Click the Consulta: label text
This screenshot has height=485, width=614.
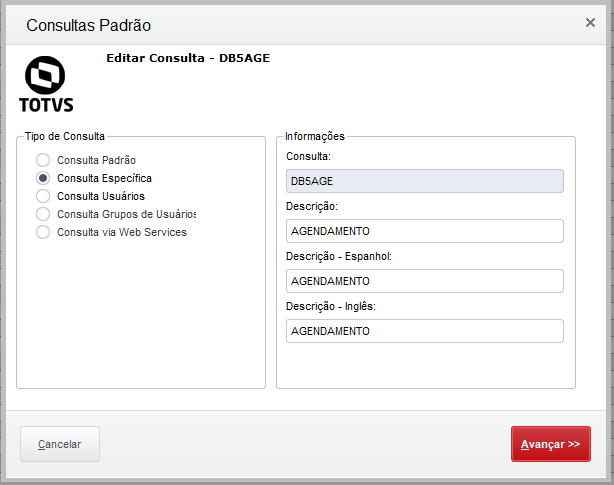(309, 156)
